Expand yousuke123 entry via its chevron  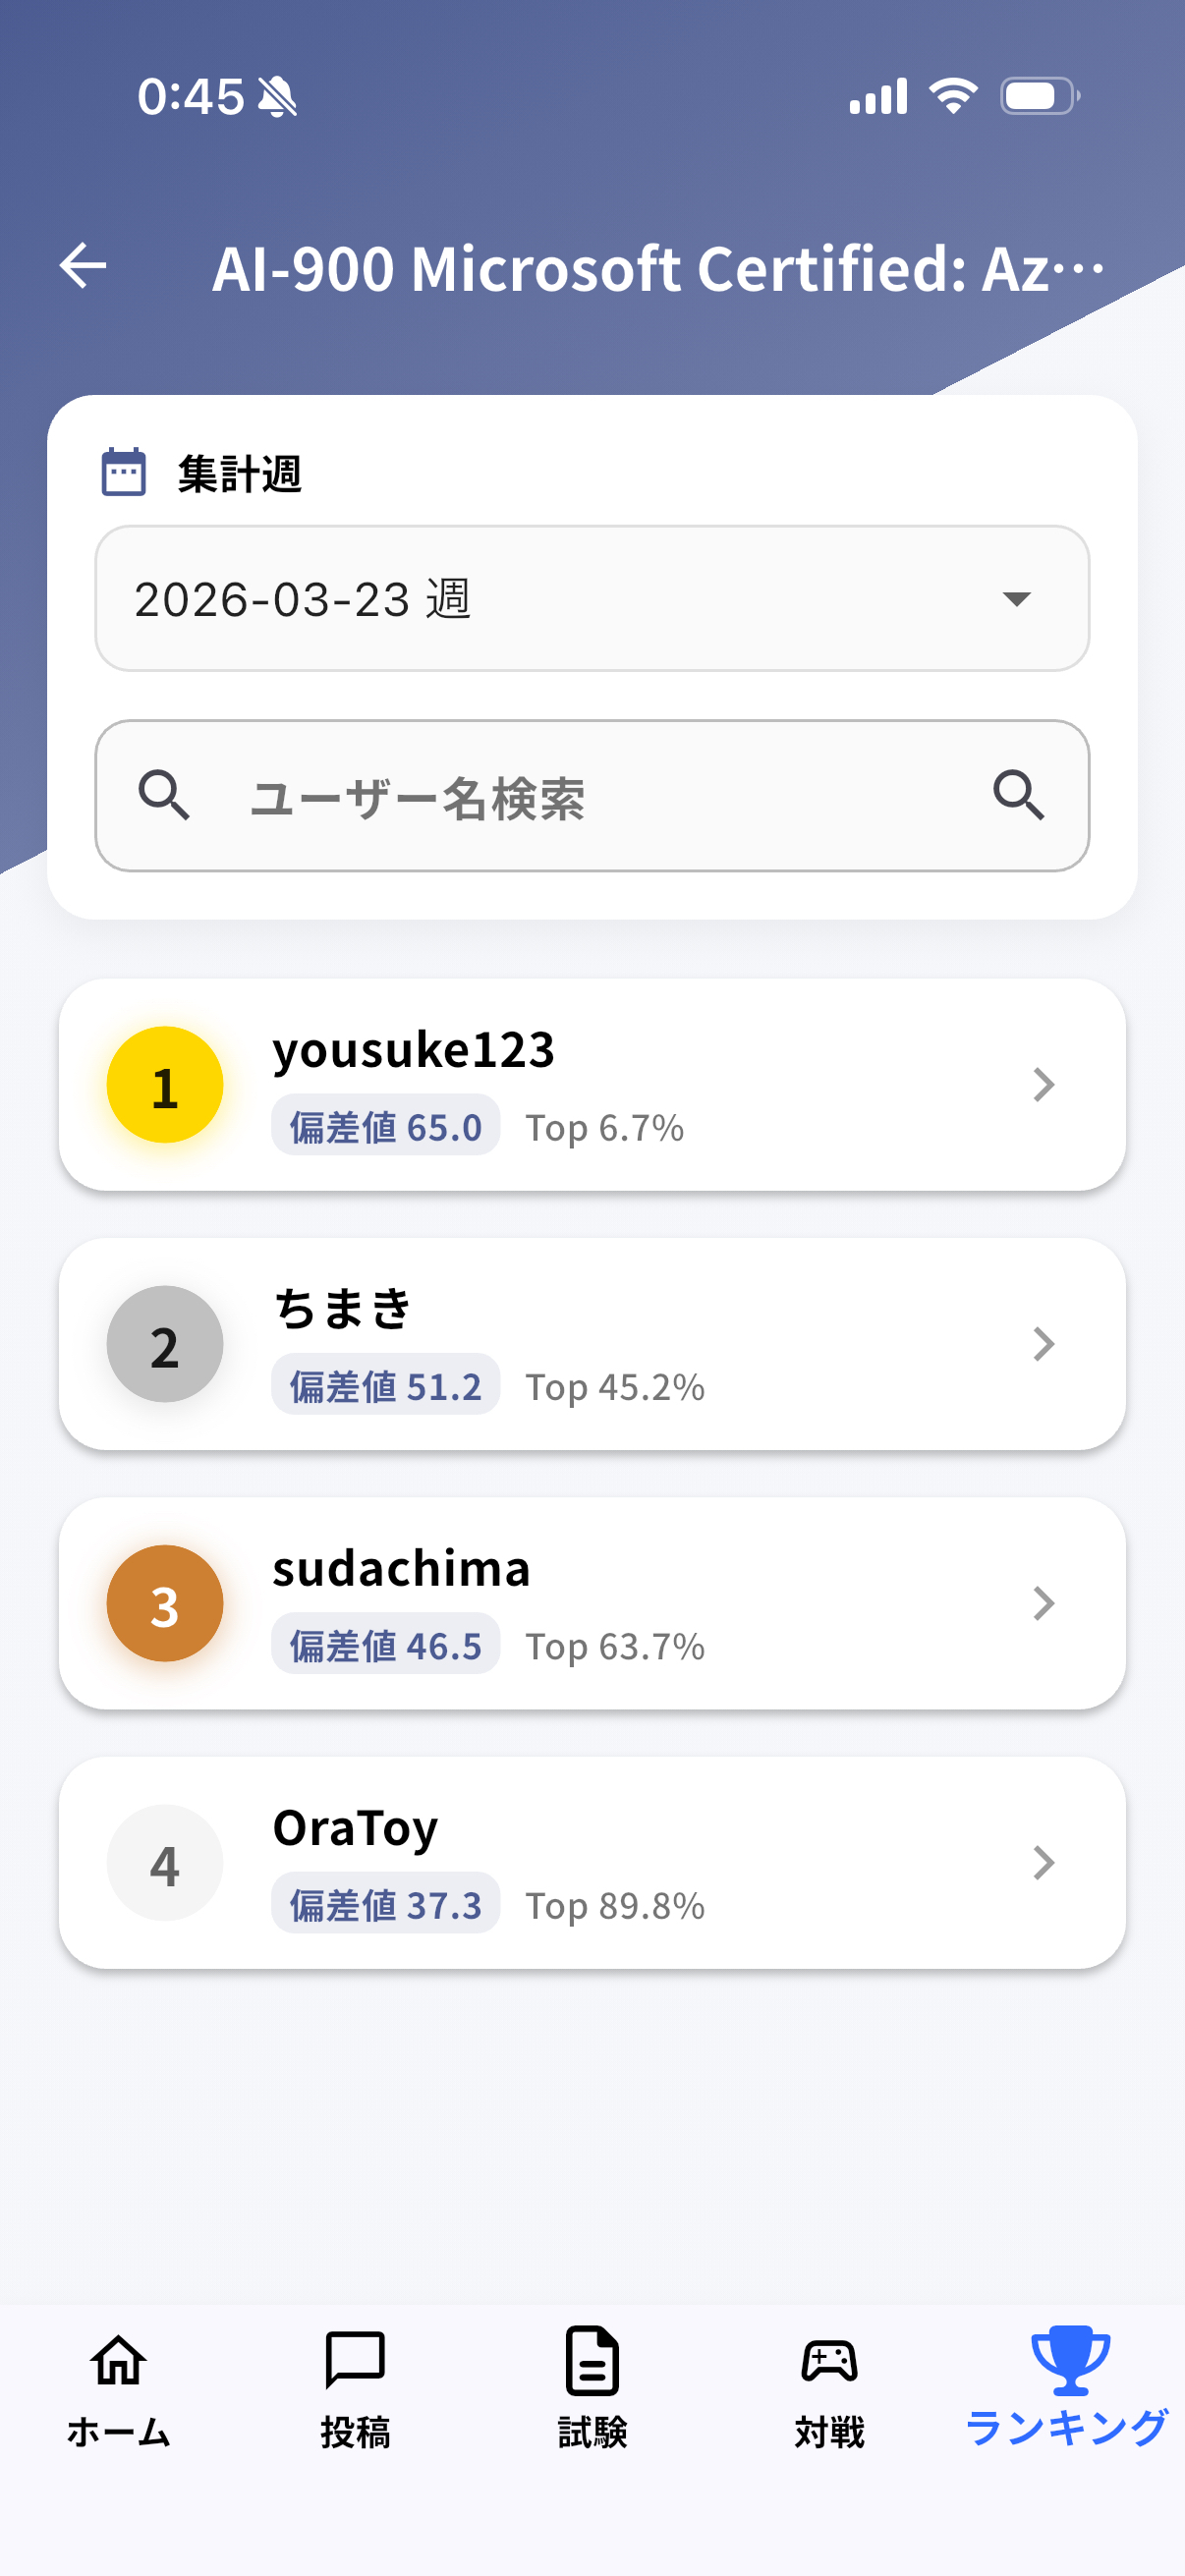coord(1043,1085)
